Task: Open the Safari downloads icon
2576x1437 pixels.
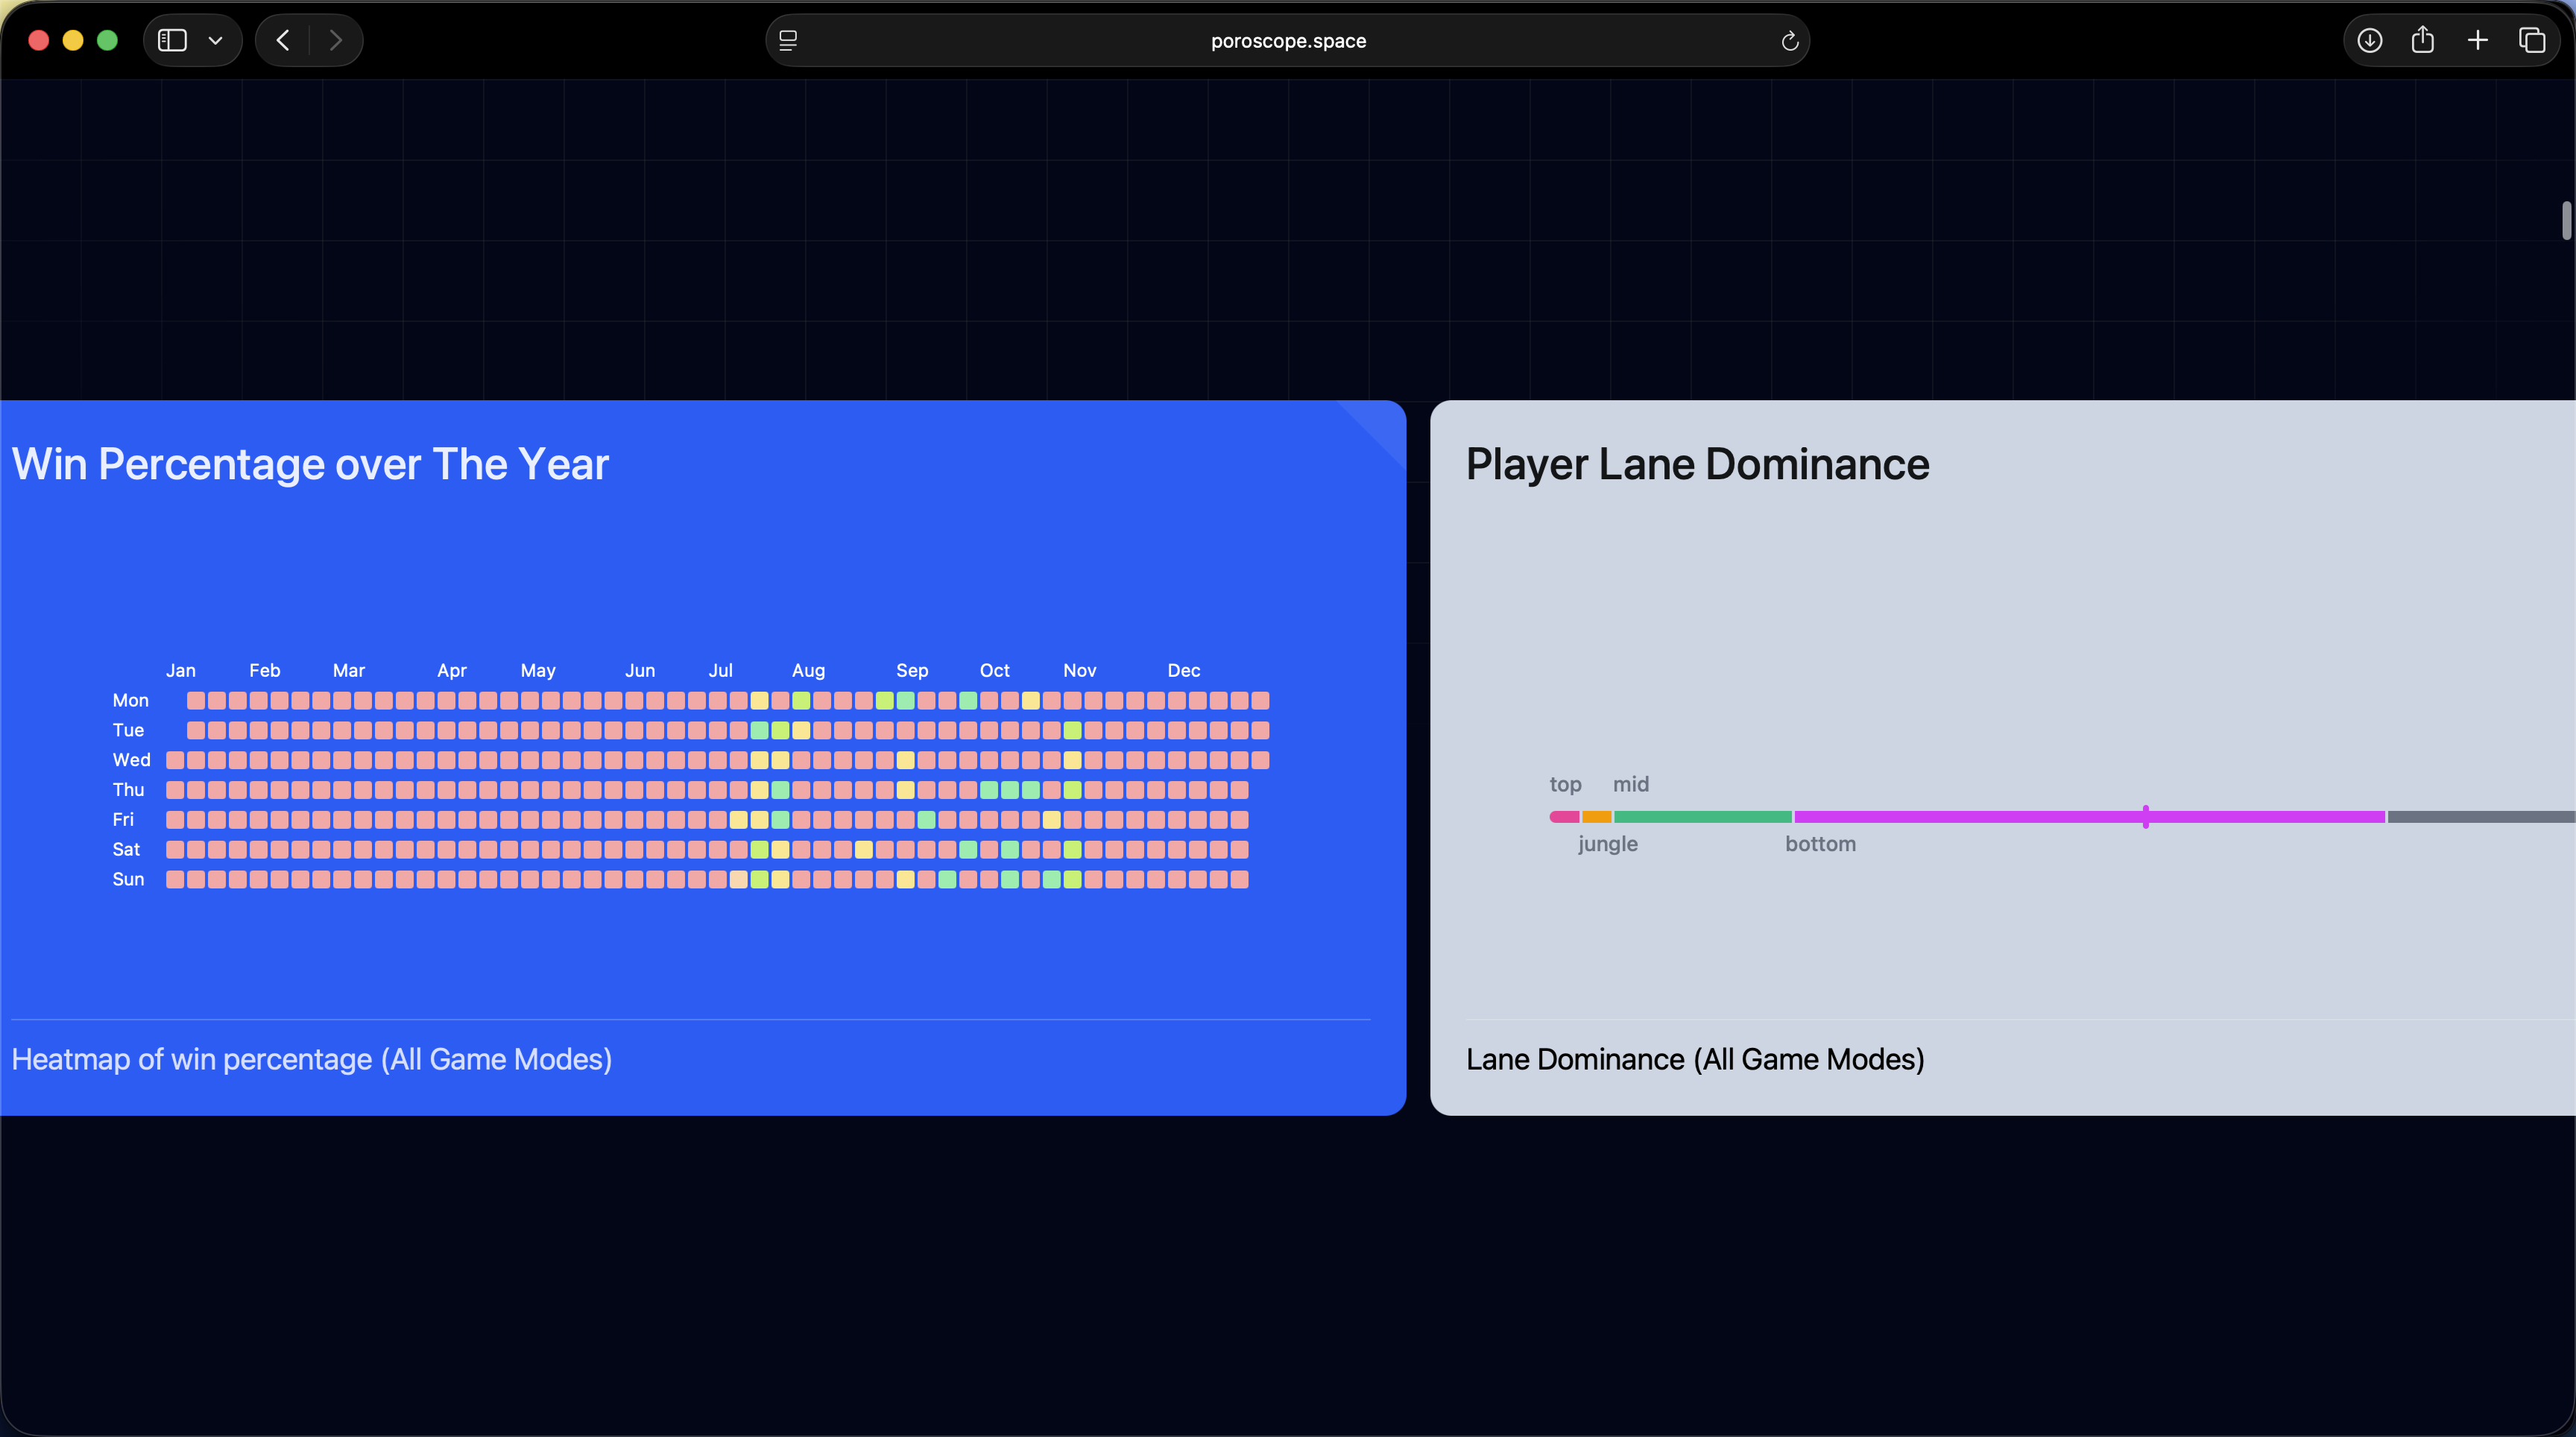Action: 2369,40
